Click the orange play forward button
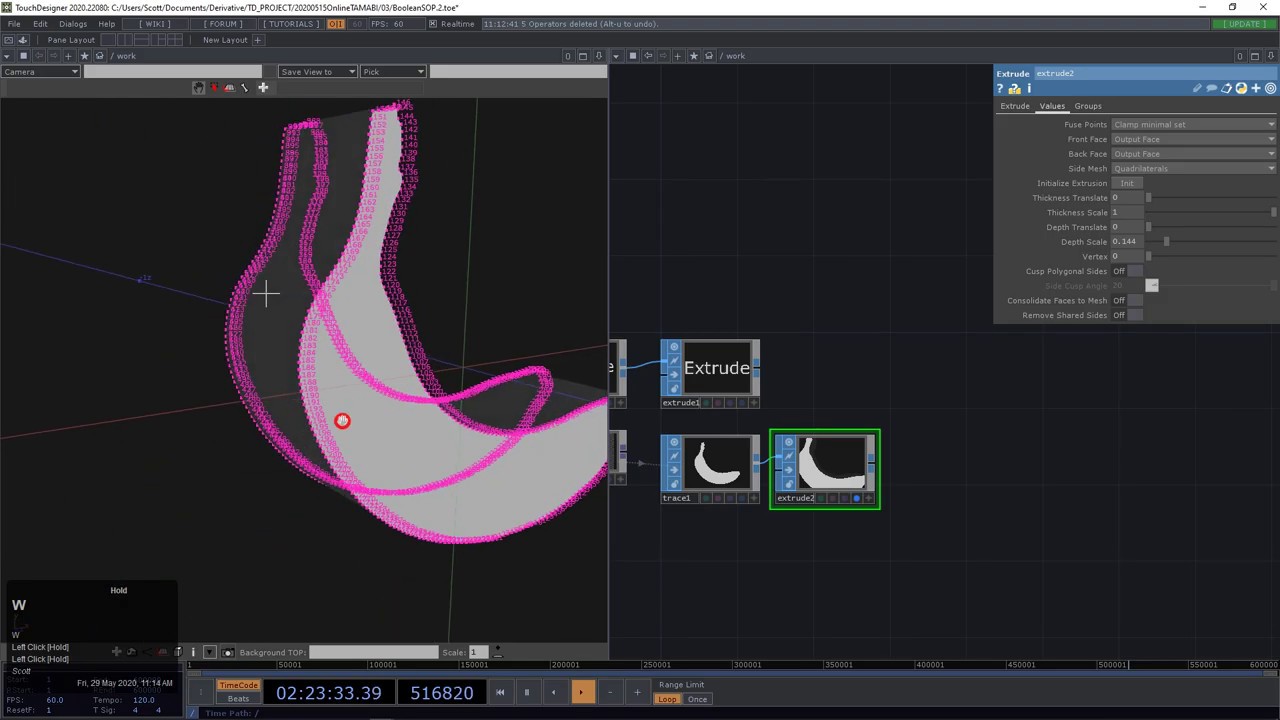This screenshot has height=720, width=1280. click(582, 692)
